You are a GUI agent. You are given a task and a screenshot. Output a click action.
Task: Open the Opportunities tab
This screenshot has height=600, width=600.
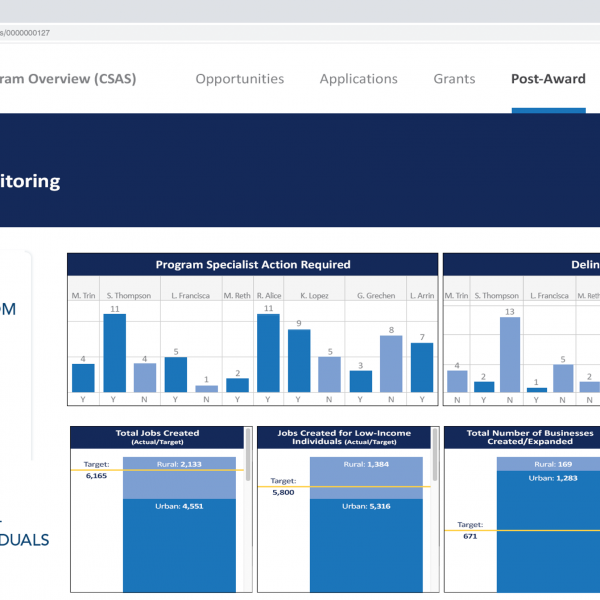[239, 79]
